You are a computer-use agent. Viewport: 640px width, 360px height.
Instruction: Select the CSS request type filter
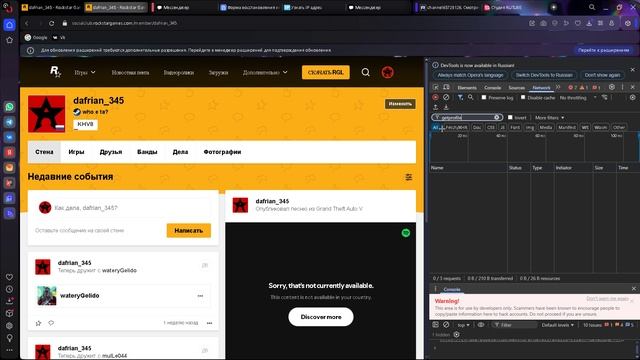coord(491,127)
